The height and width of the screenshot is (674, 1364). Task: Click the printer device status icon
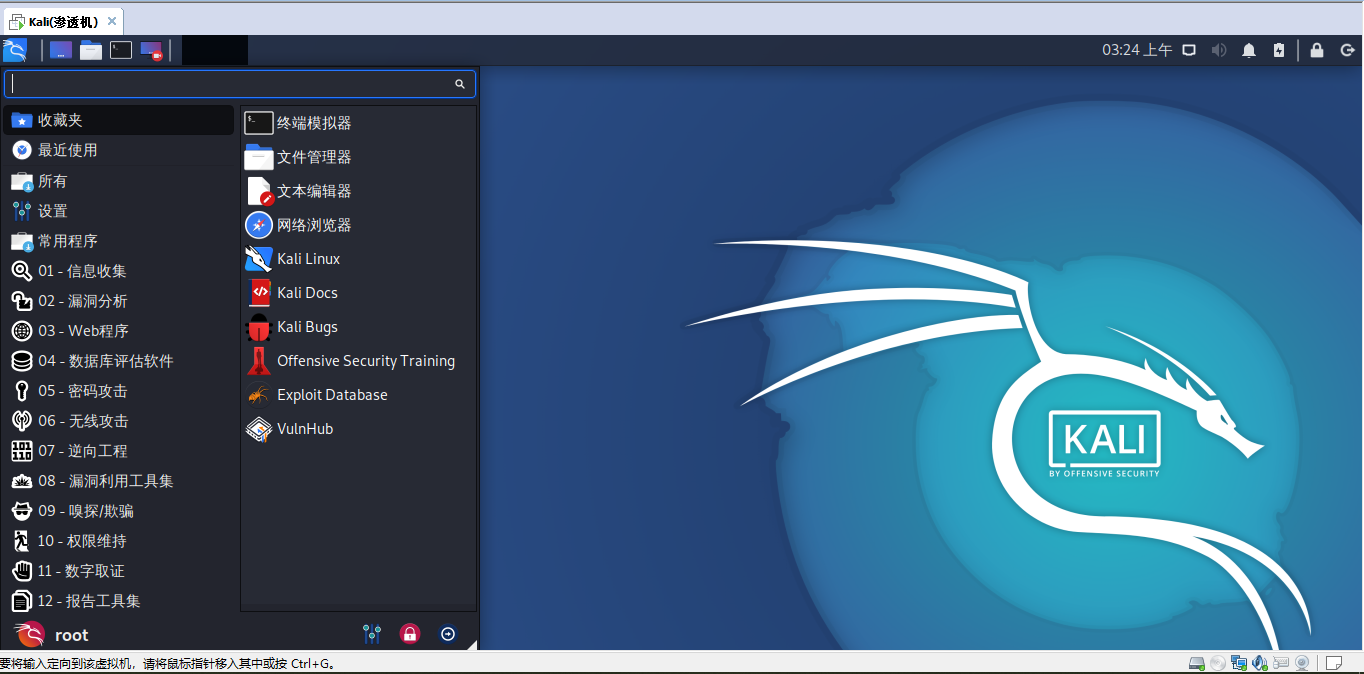1281,663
